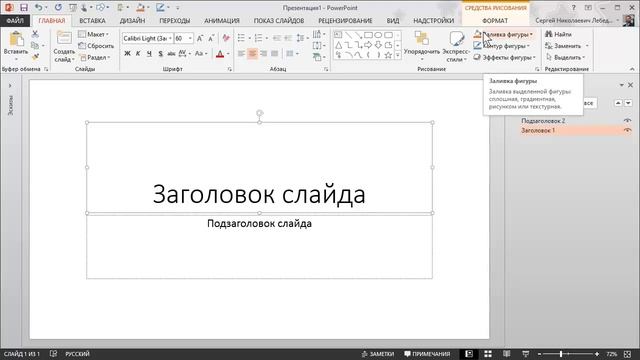Toggle strikethrough (abc) formatting
The width and height of the screenshot is (640, 360).
[x=171, y=53]
